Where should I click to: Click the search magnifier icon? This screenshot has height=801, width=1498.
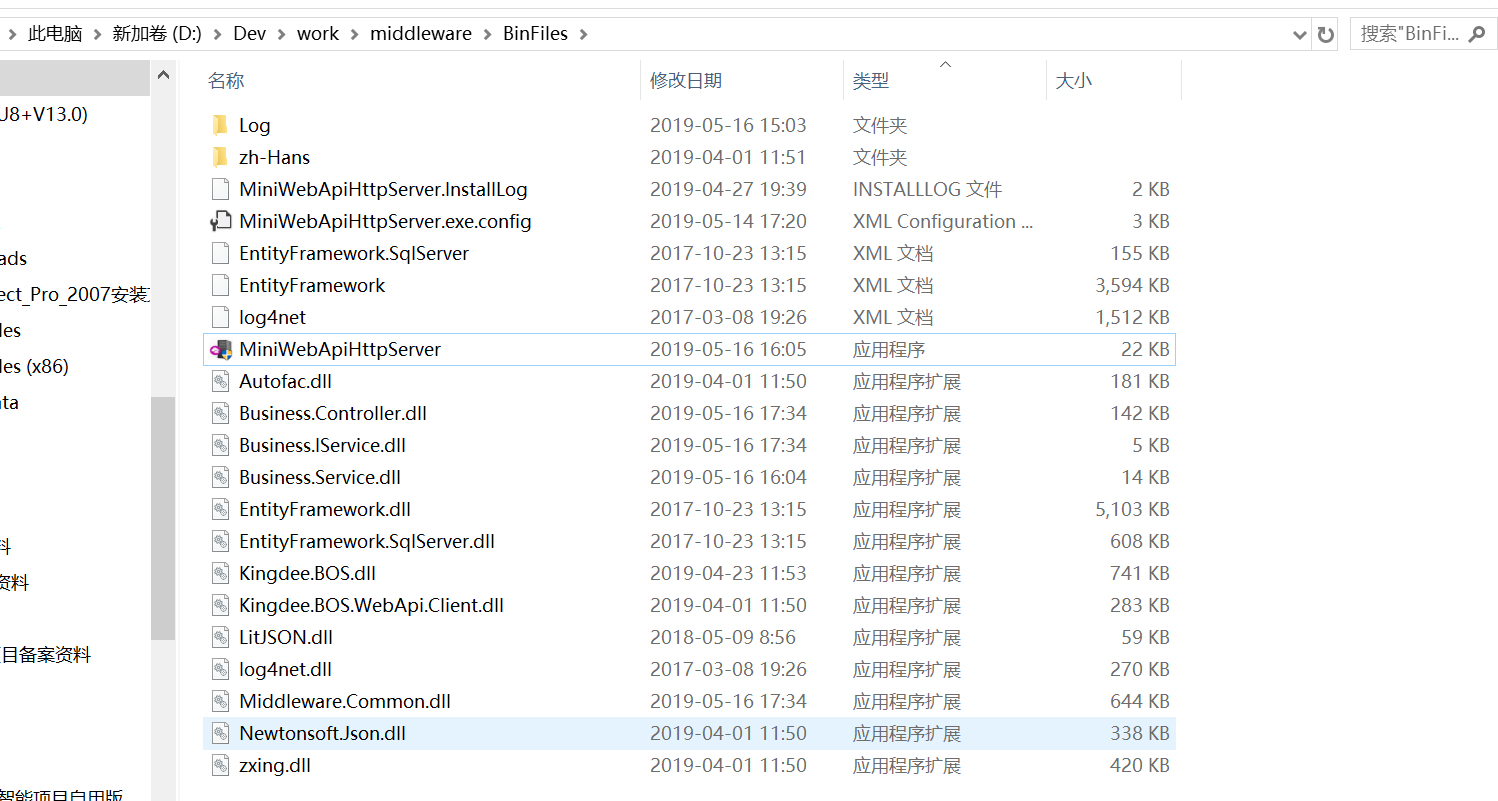tap(1476, 33)
